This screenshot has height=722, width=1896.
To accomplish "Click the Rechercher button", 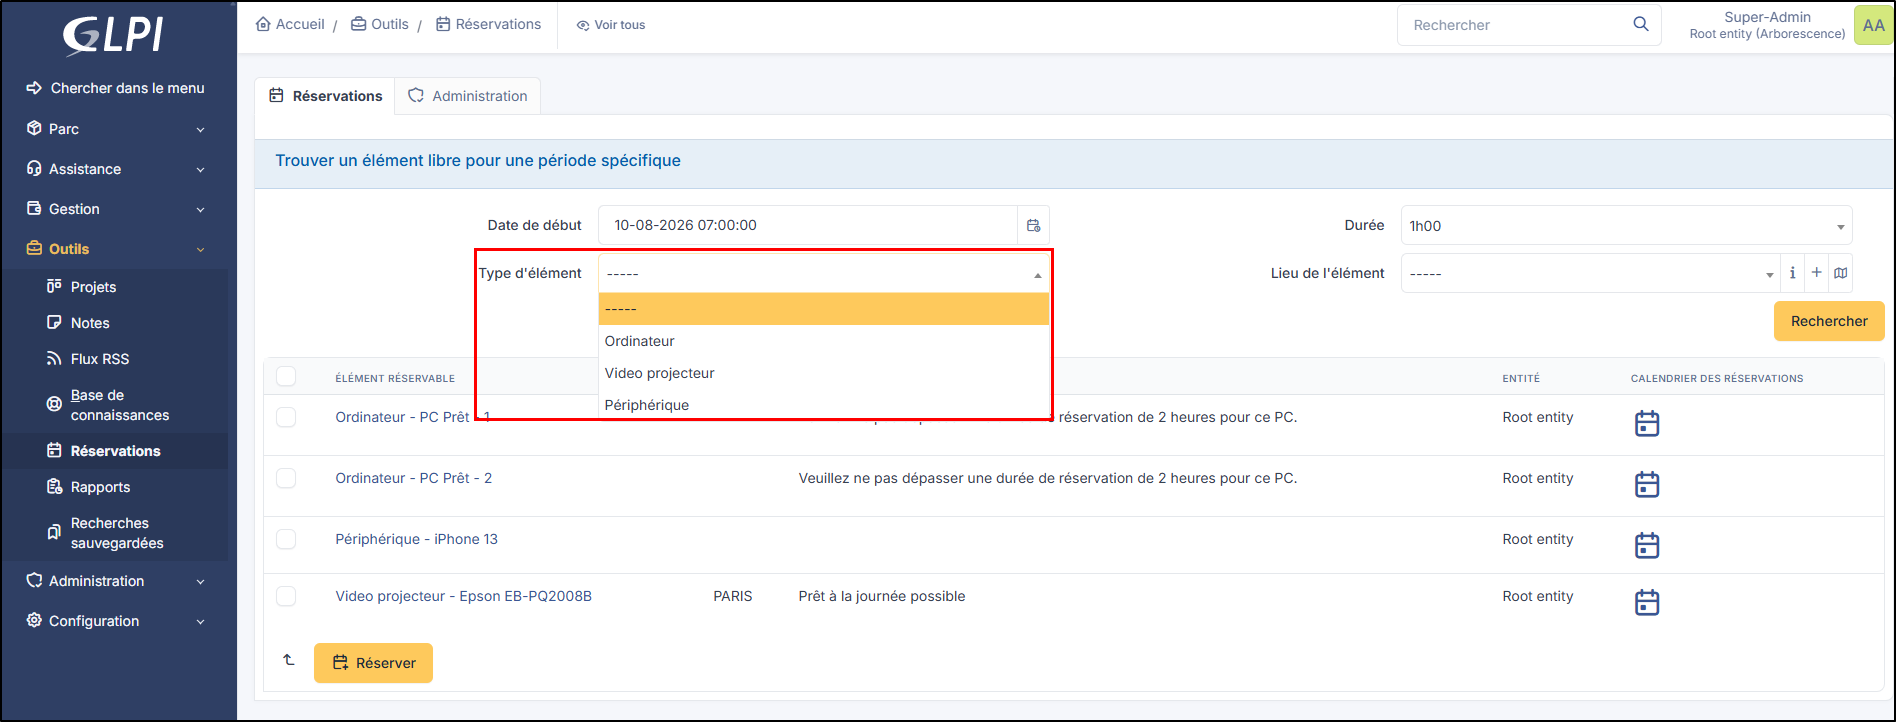I will [x=1829, y=321].
